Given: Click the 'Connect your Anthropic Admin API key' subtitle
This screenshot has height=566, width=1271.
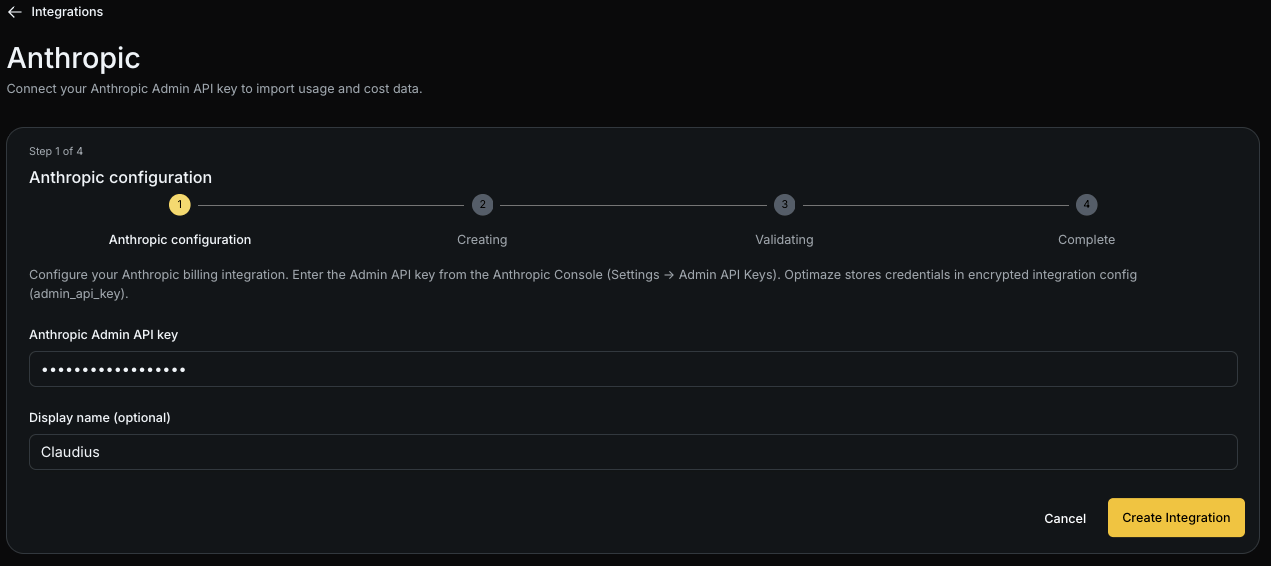Looking at the screenshot, I should click(x=215, y=89).
